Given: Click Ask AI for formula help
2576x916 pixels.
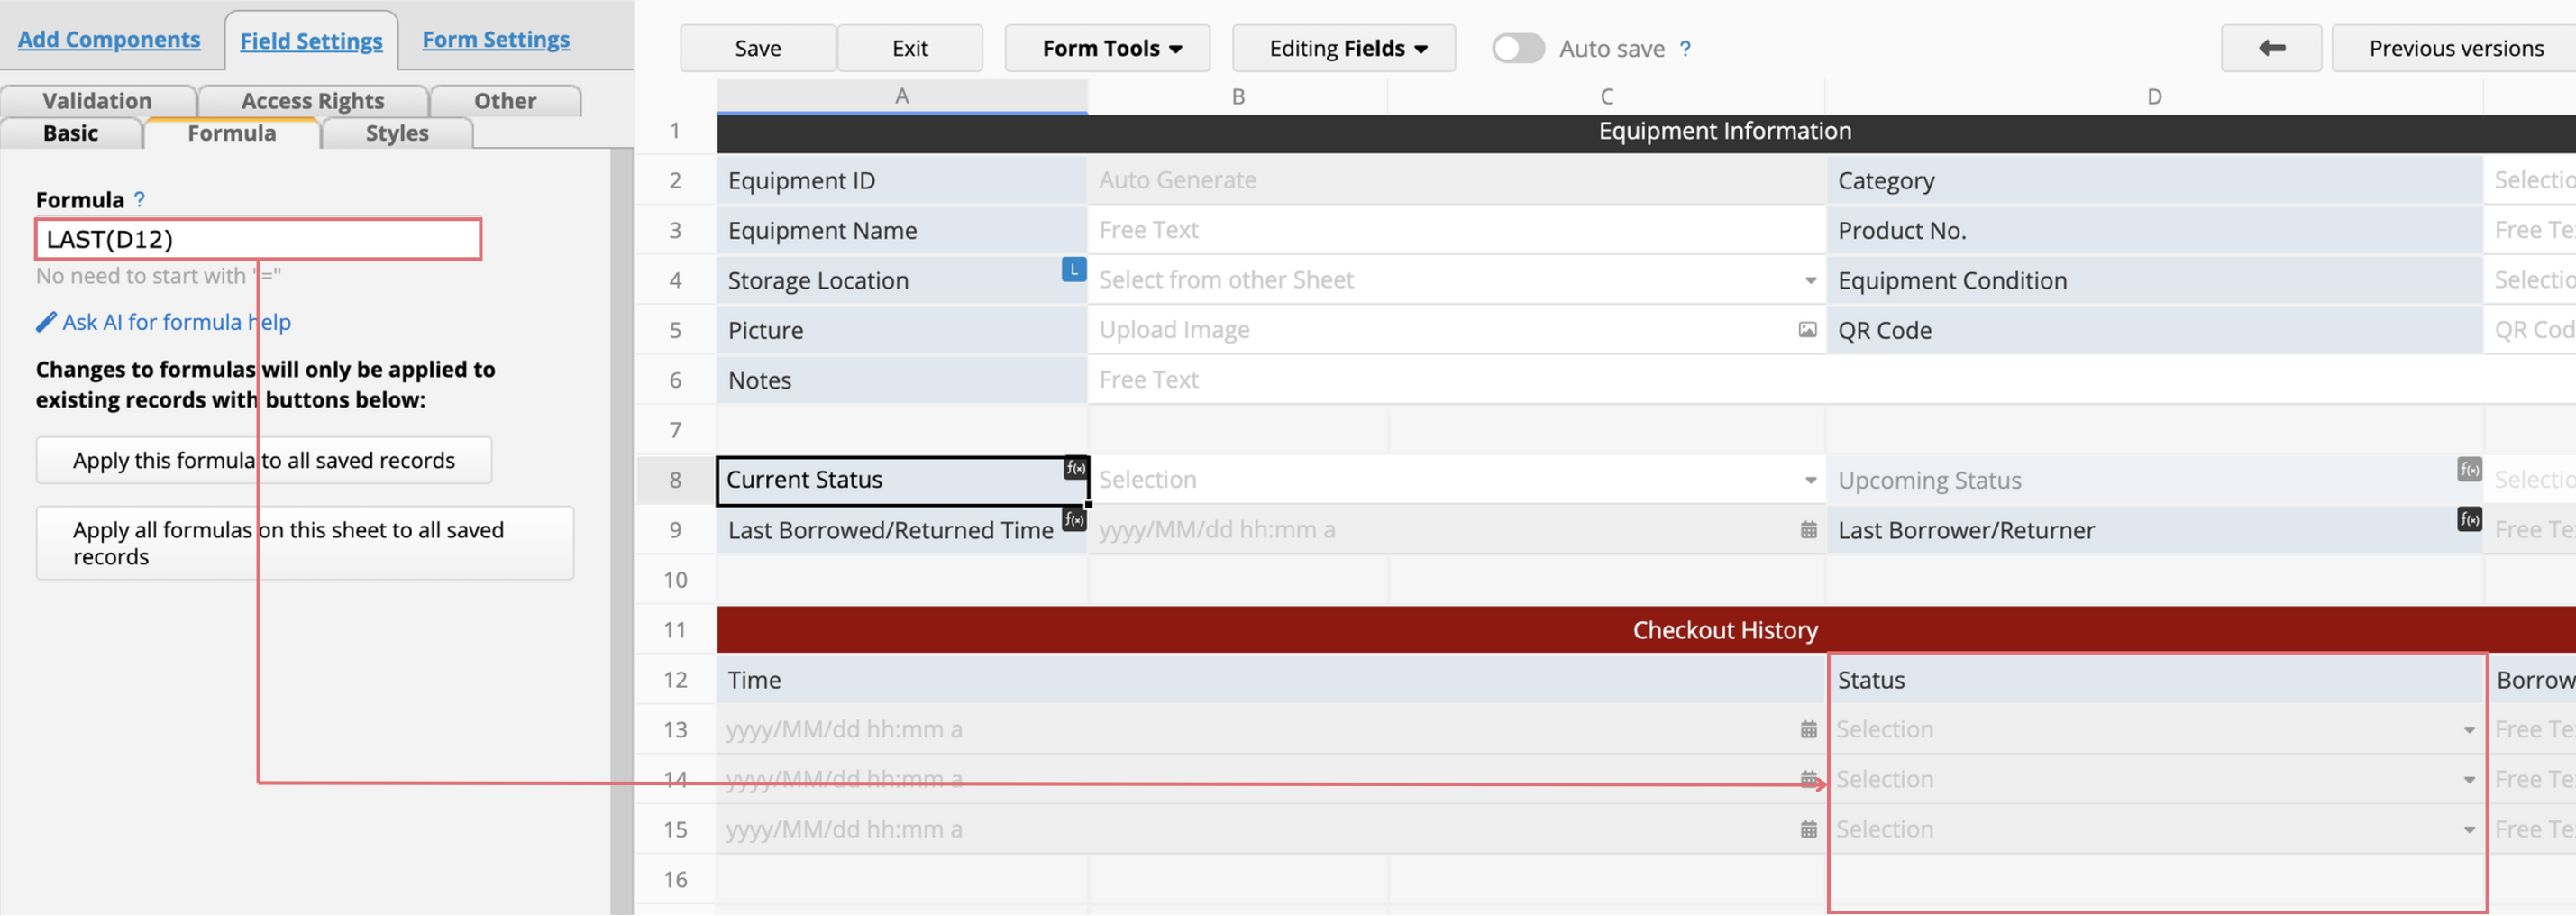Looking at the screenshot, I should 176,322.
